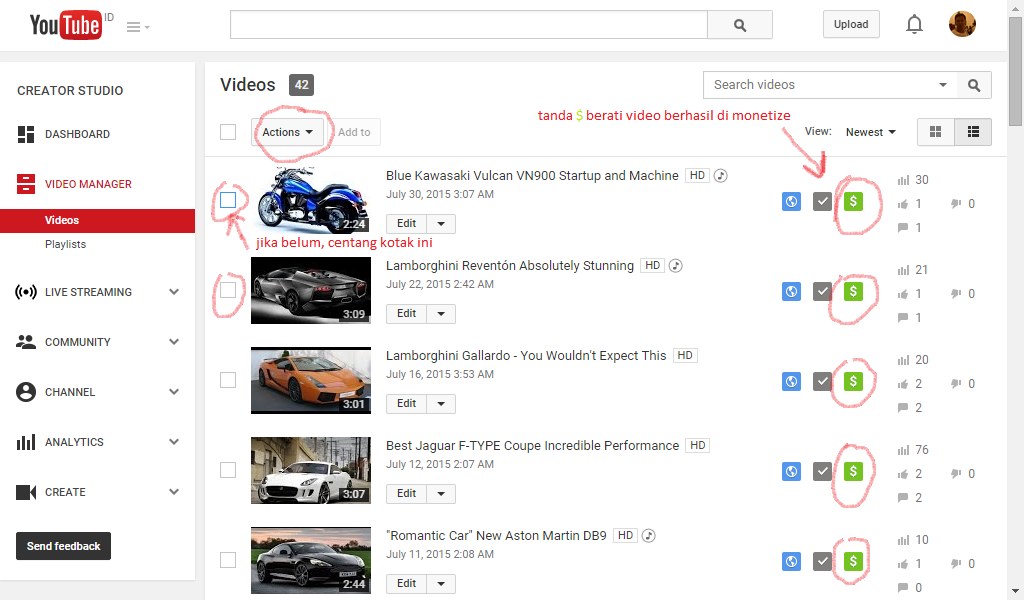The width and height of the screenshot is (1024, 600).
Task: Open Edit dropdown arrow for Blue Kawasaki video
Action: coord(441,224)
